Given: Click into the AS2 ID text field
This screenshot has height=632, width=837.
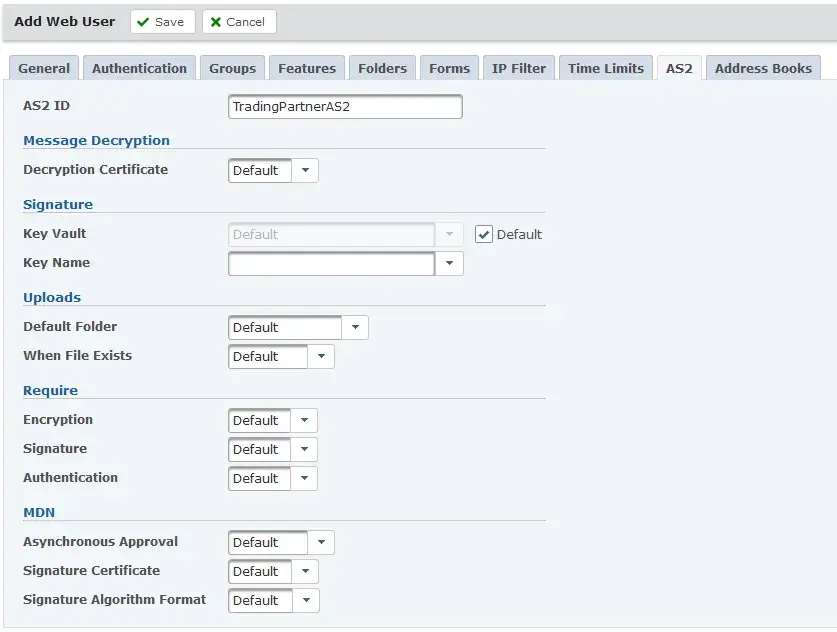Looking at the screenshot, I should [x=345, y=107].
